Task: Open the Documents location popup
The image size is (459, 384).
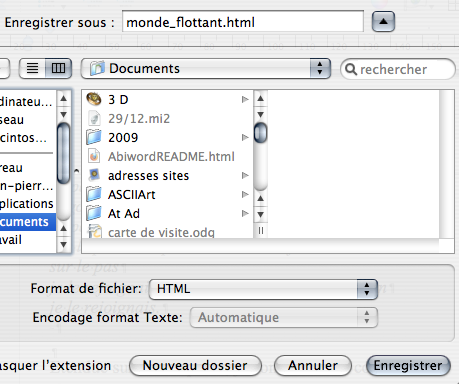Action: coord(206,69)
